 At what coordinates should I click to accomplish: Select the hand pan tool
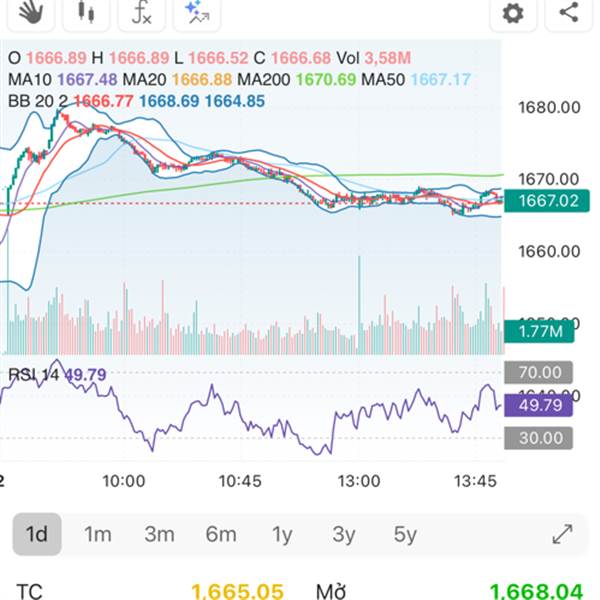(x=30, y=12)
